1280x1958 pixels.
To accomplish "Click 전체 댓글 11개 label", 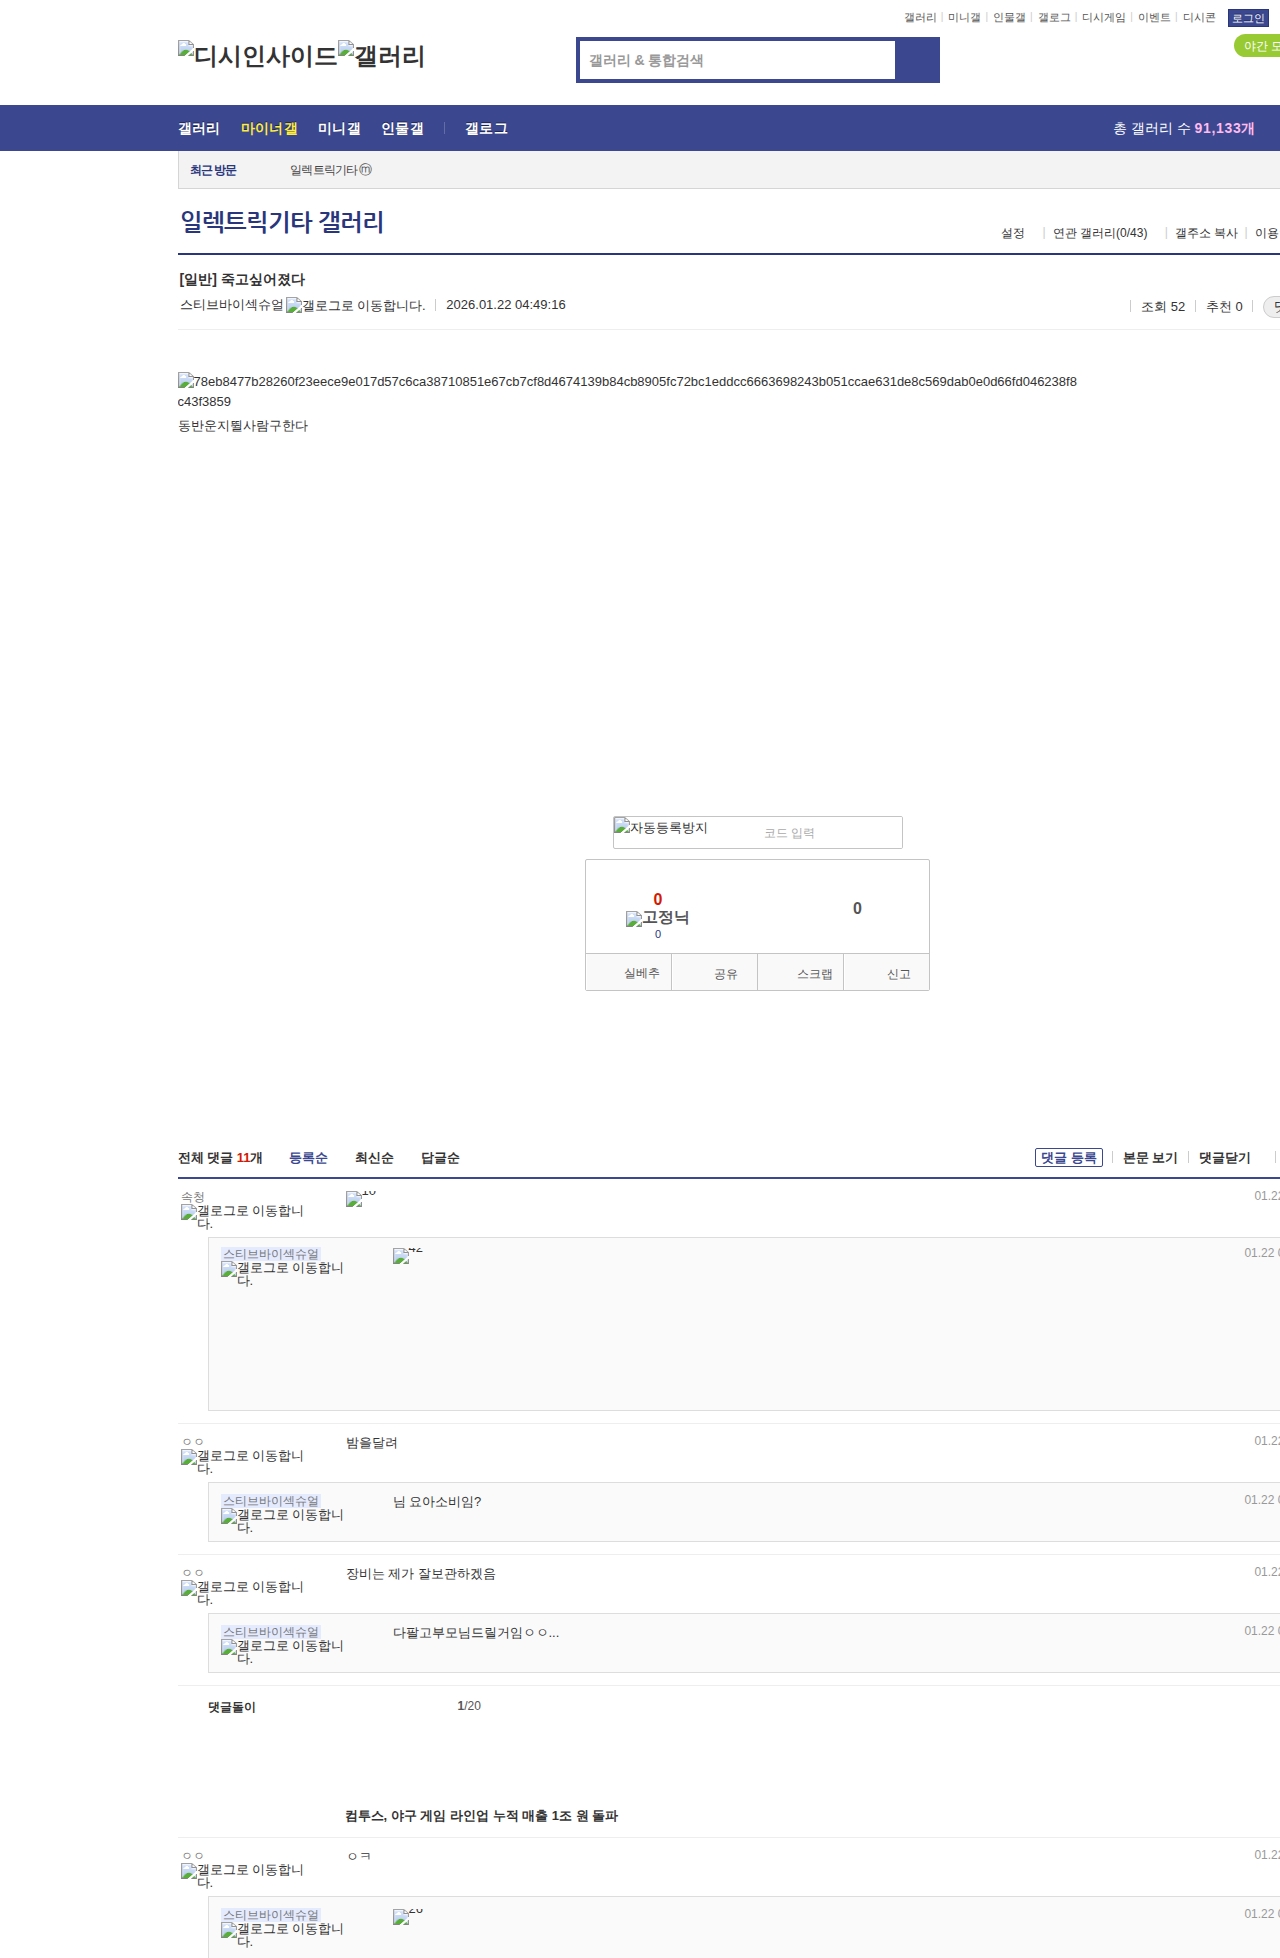I will coord(220,1158).
